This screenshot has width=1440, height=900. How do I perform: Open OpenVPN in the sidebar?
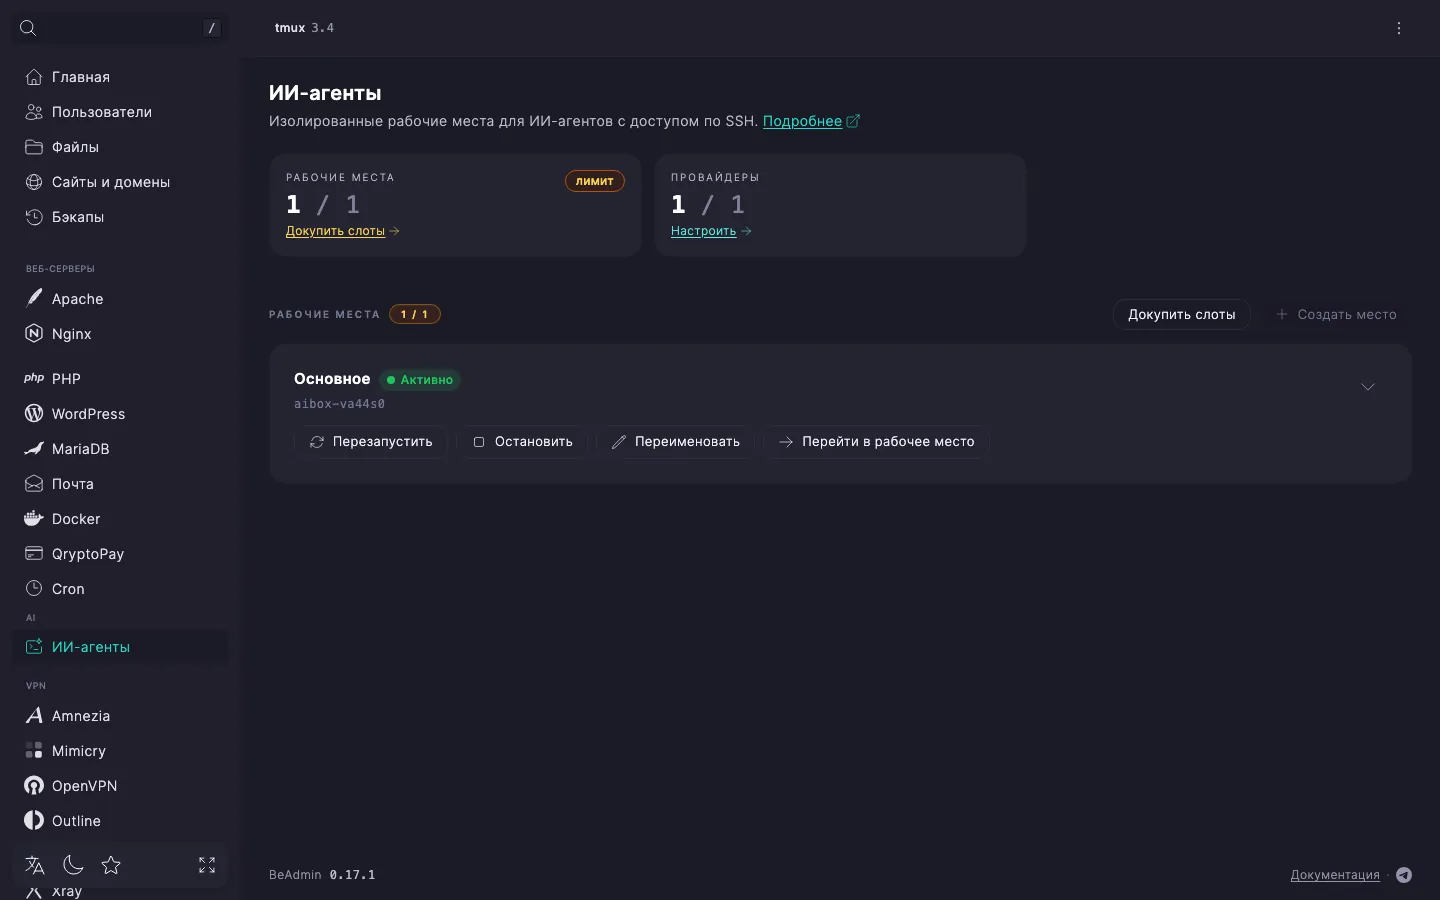[120, 786]
